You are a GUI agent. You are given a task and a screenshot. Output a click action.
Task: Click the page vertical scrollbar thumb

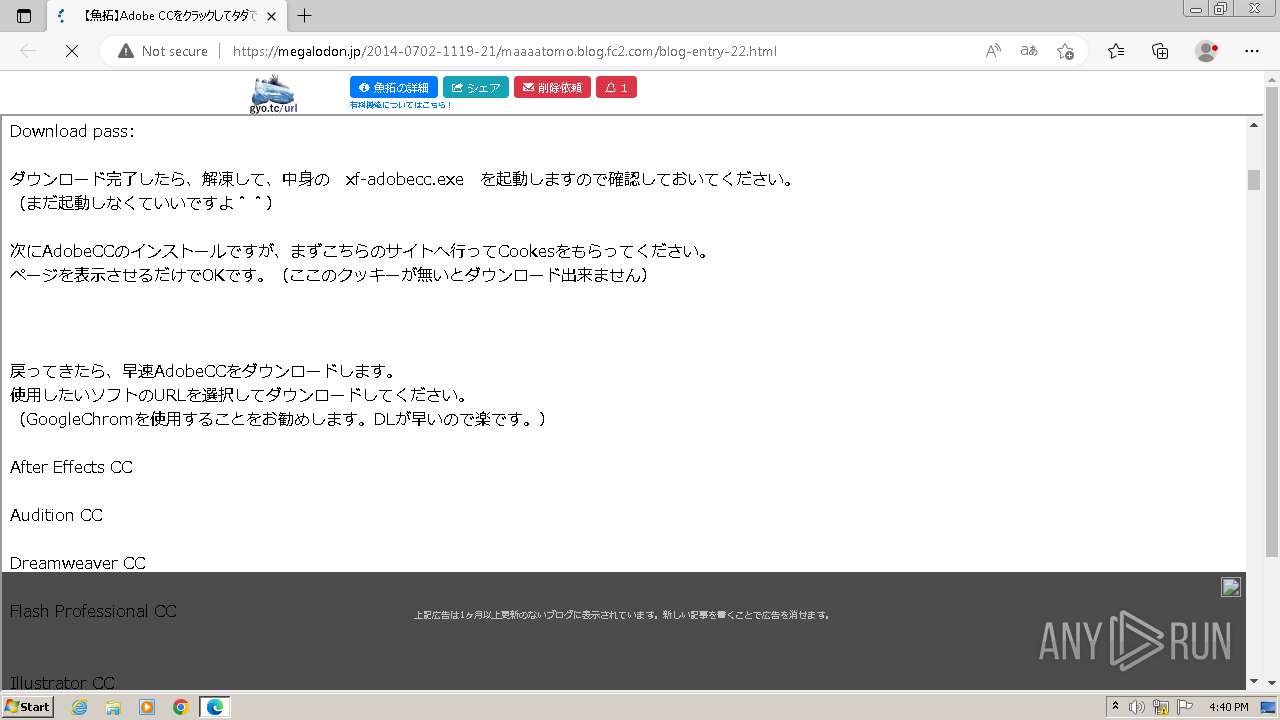1254,180
